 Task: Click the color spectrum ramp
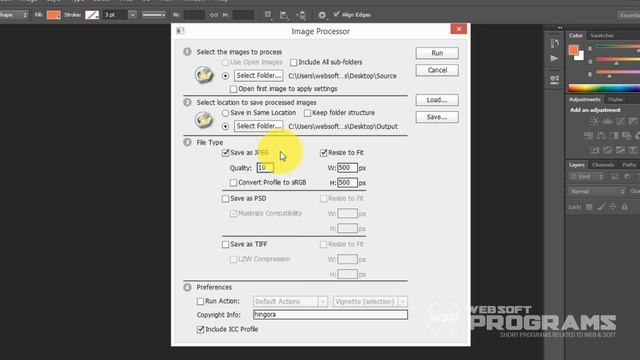[604, 88]
